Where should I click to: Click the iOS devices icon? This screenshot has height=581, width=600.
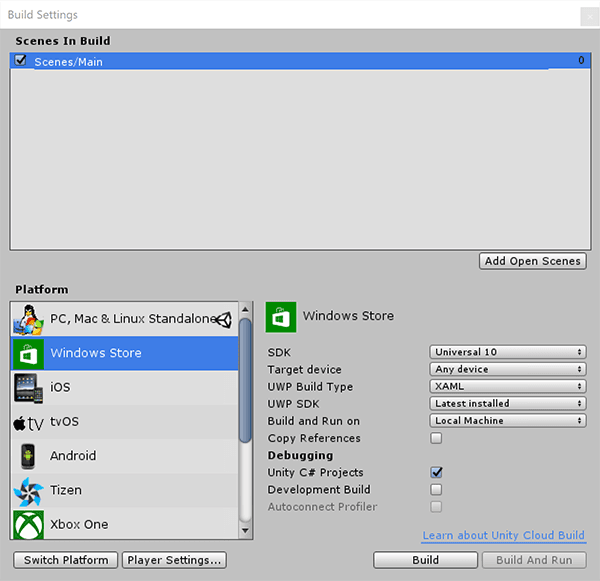[28, 388]
